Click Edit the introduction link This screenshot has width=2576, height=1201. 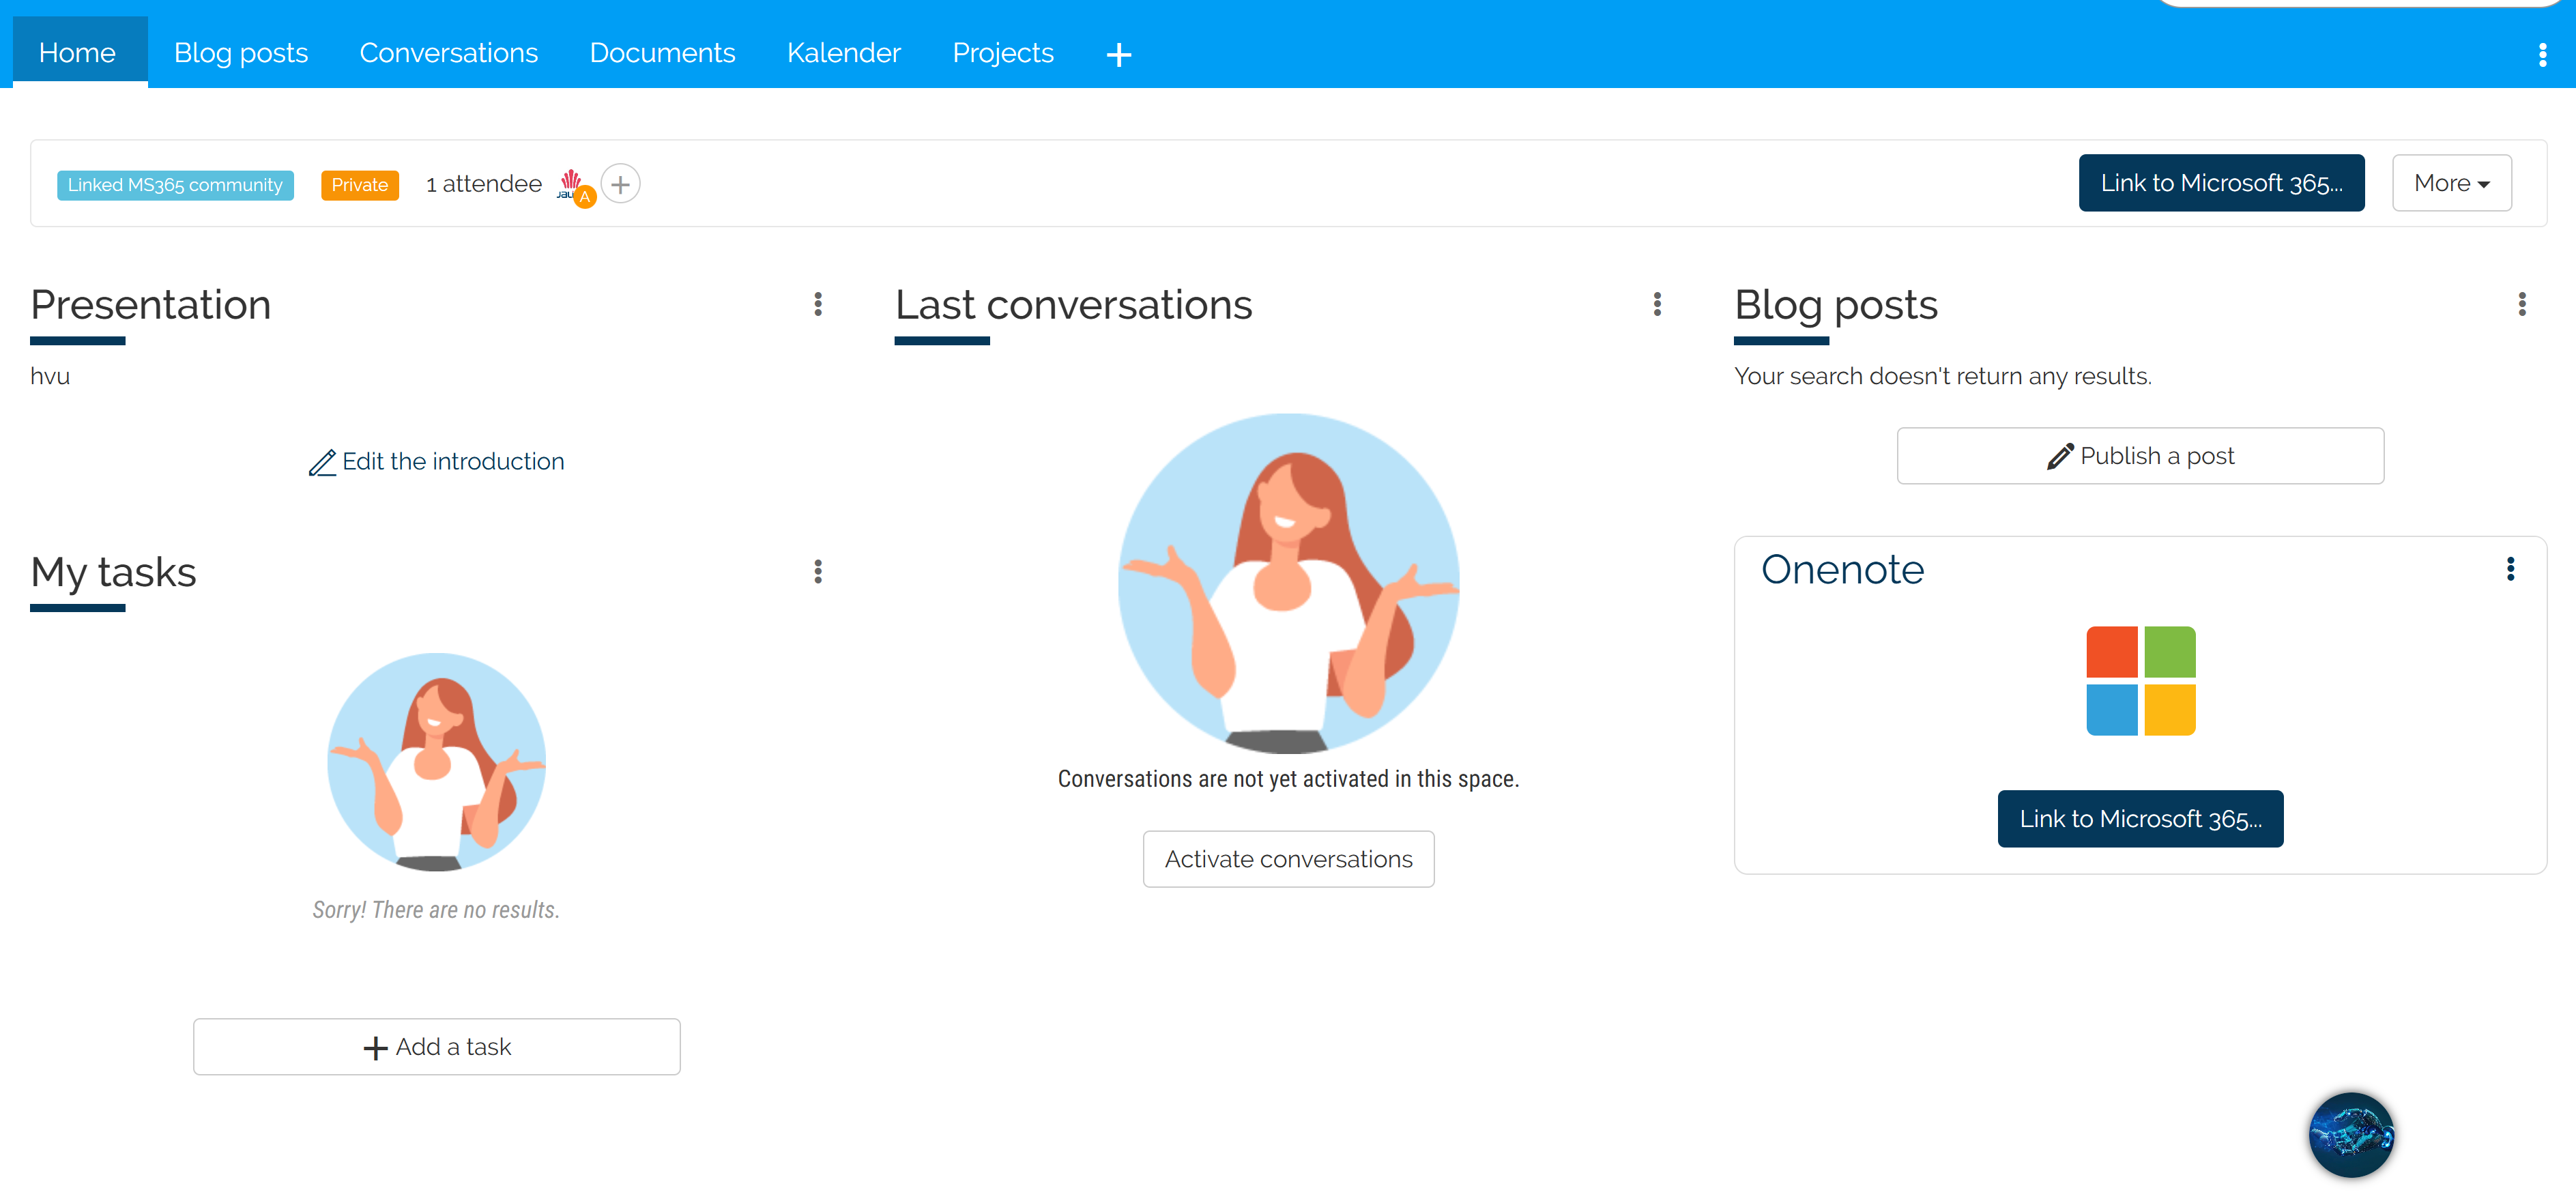click(437, 461)
